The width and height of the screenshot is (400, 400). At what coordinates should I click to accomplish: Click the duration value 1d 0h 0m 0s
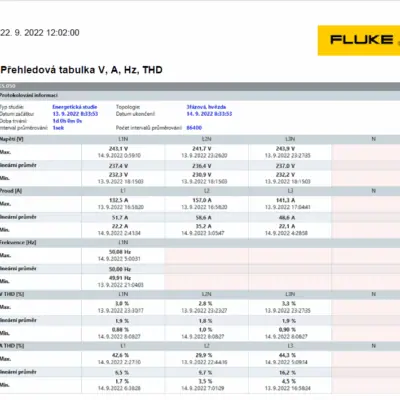[x=67, y=121]
